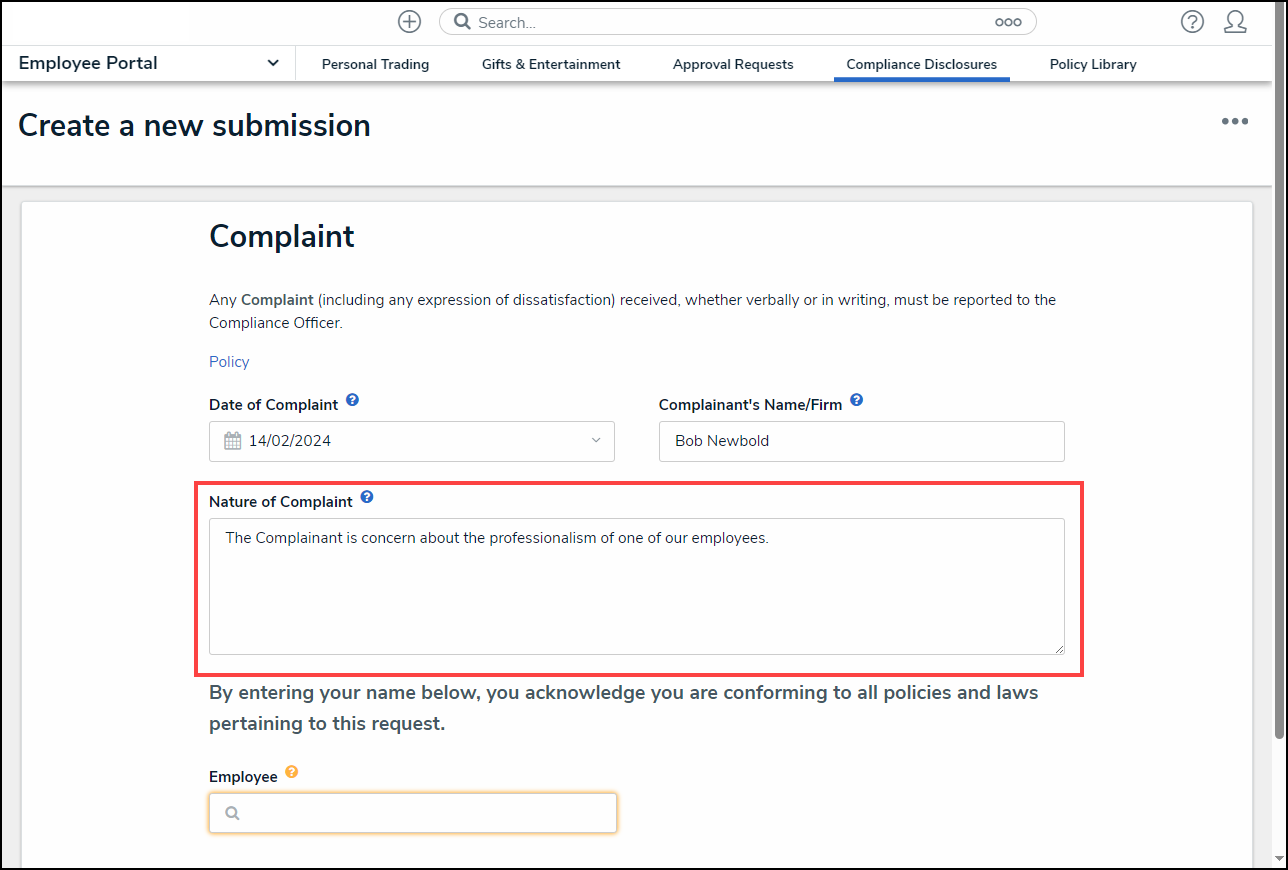1288x870 pixels.
Task: Open the Date of Complaint picker
Action: point(412,441)
